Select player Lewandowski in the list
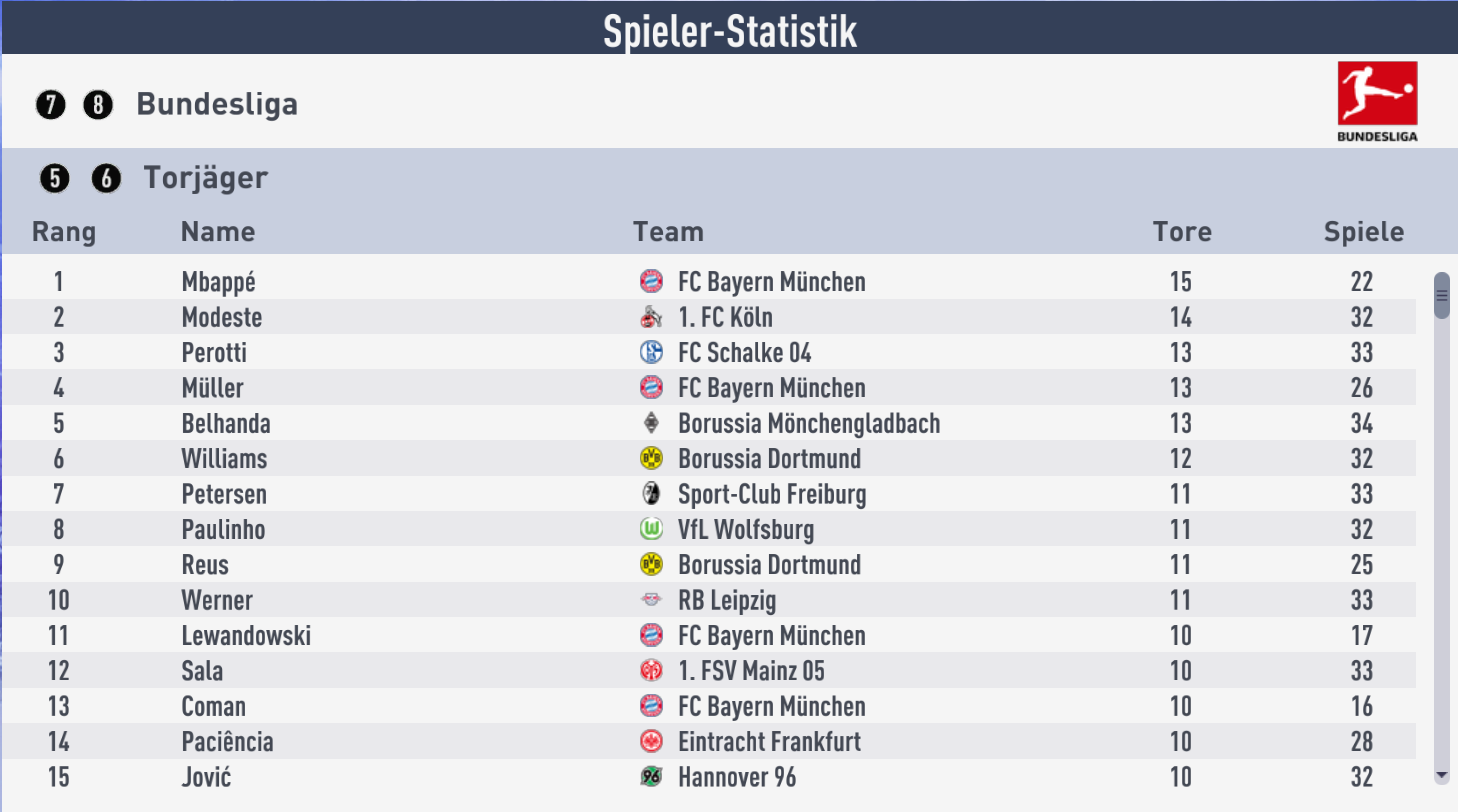 pyautogui.click(x=246, y=636)
